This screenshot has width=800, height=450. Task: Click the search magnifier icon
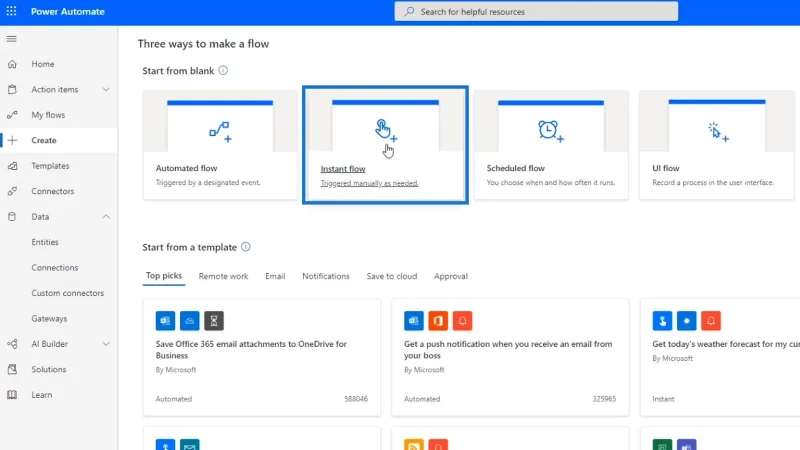[409, 11]
